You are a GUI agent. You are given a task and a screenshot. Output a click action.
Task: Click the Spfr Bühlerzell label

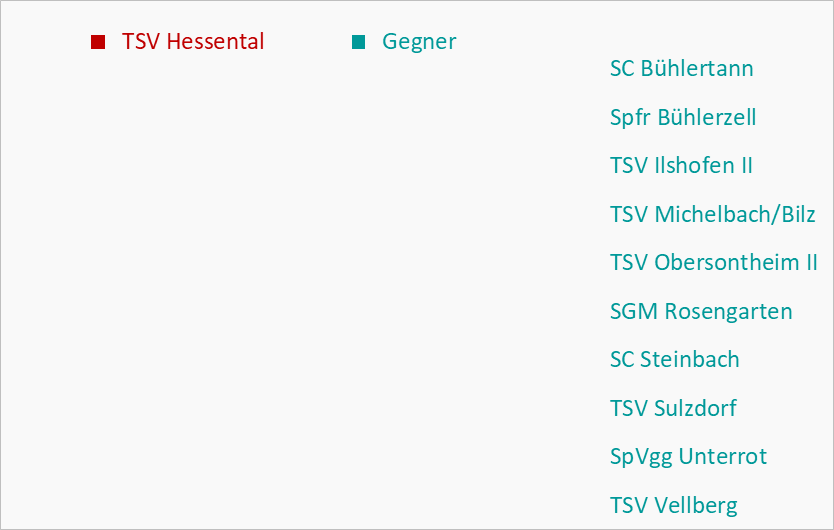pos(683,118)
